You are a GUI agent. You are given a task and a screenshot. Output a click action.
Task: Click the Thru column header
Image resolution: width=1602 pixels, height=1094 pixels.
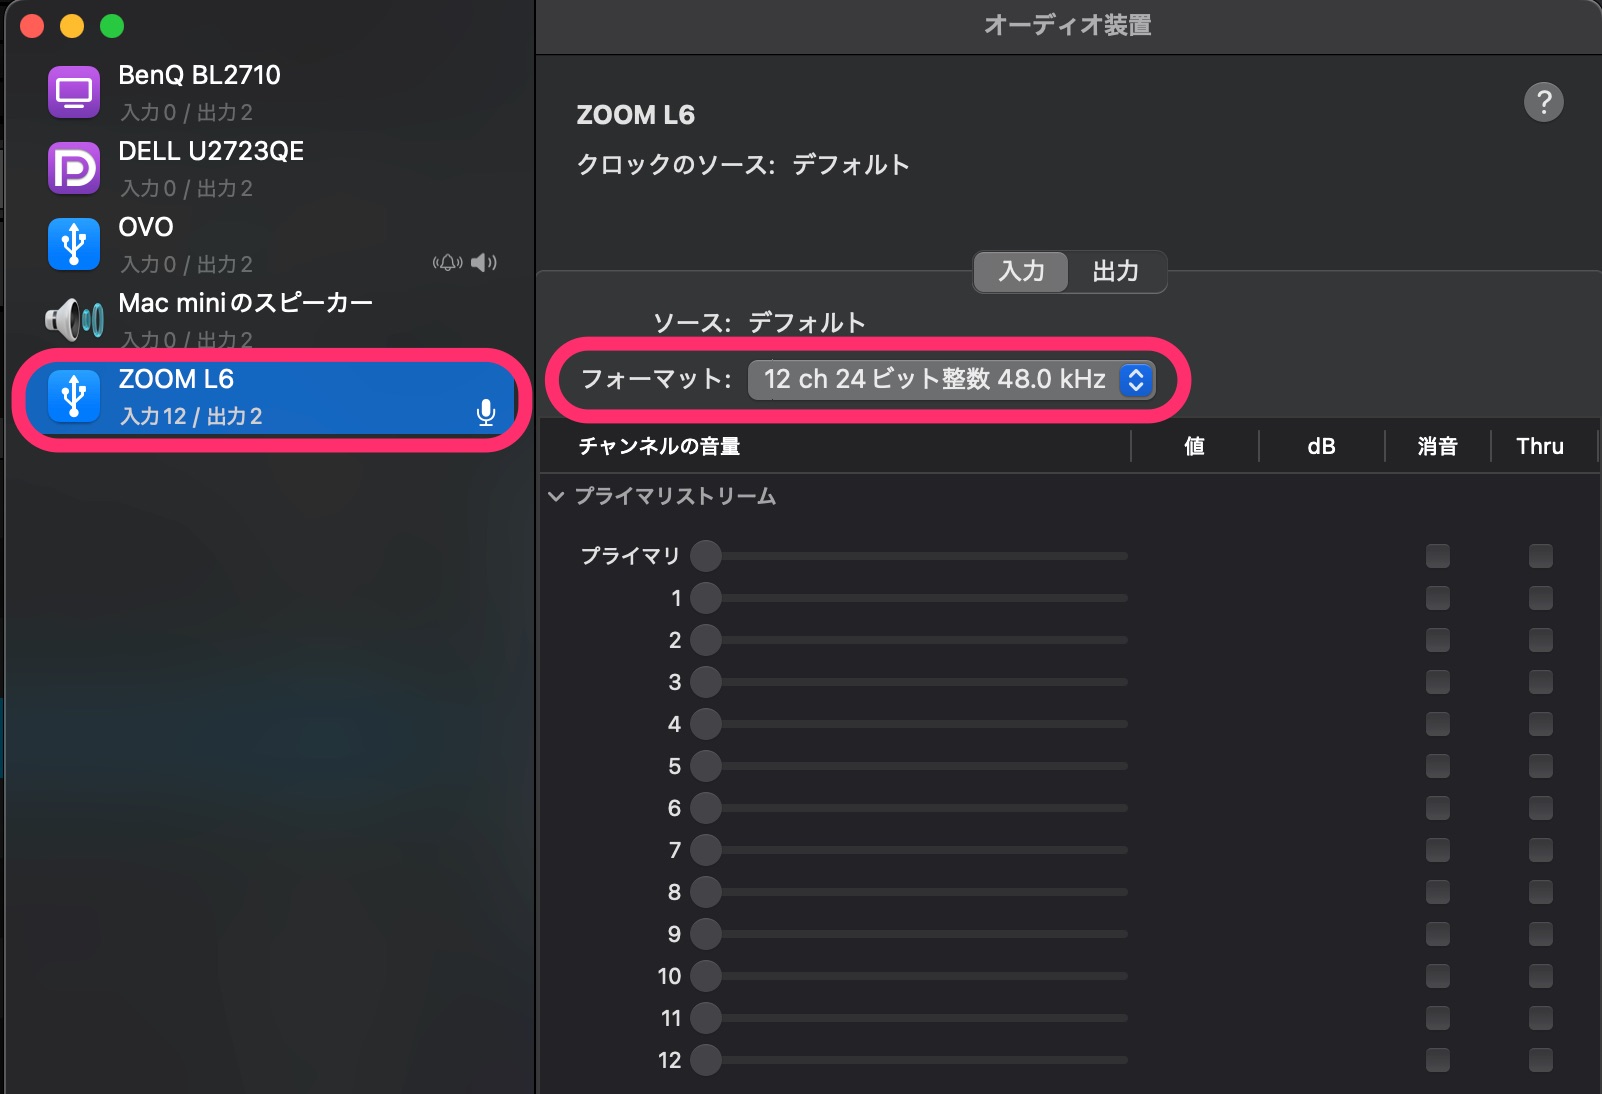[x=1540, y=446]
